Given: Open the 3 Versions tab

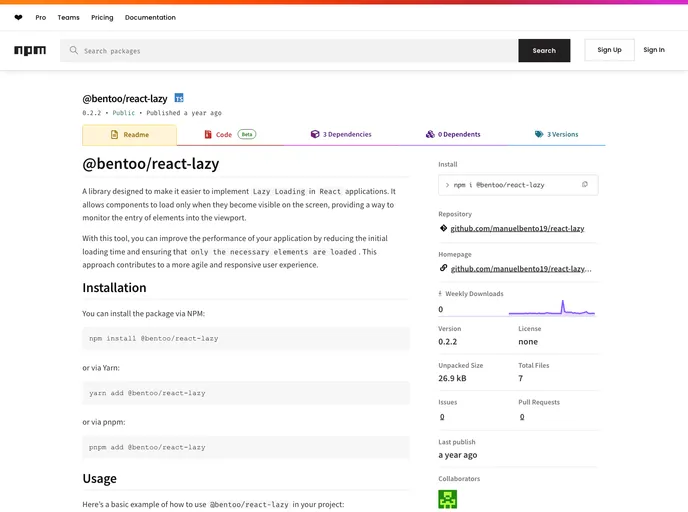Looking at the screenshot, I should (556, 134).
